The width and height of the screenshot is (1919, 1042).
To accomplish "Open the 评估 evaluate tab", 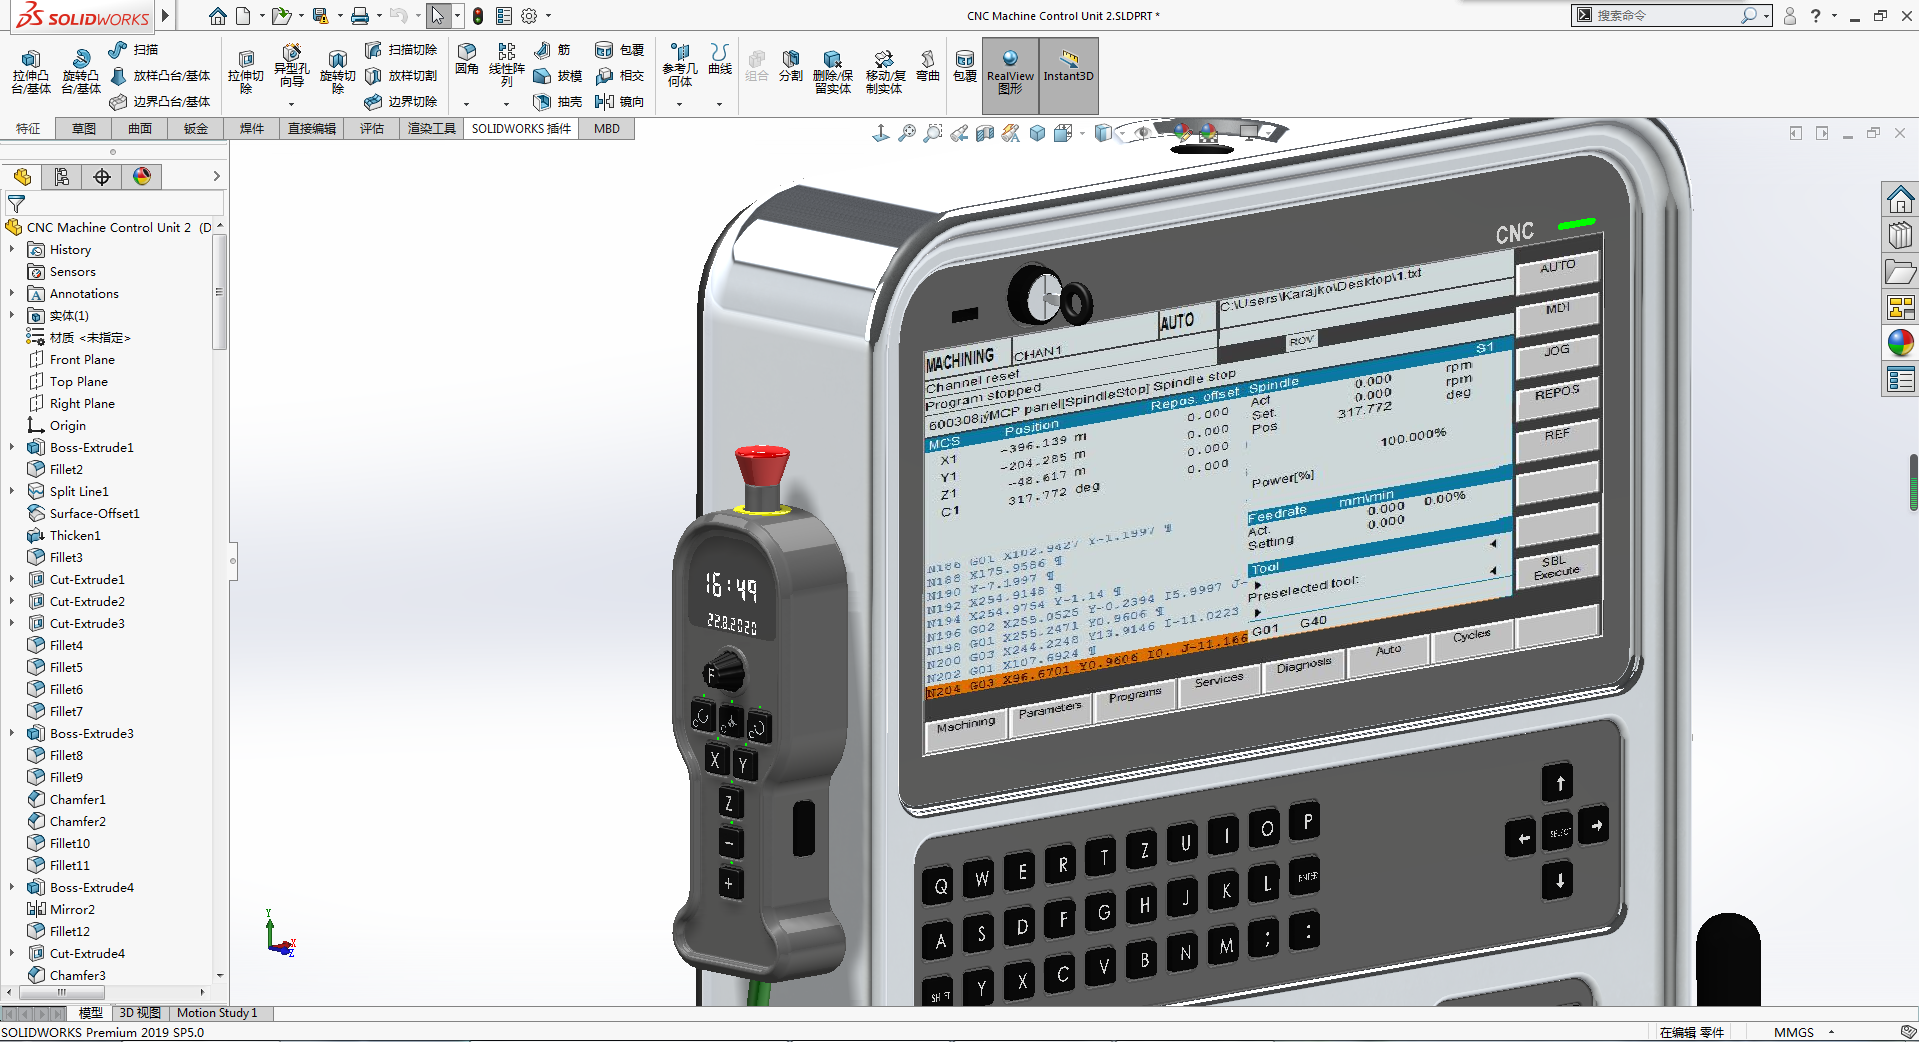I will point(372,128).
